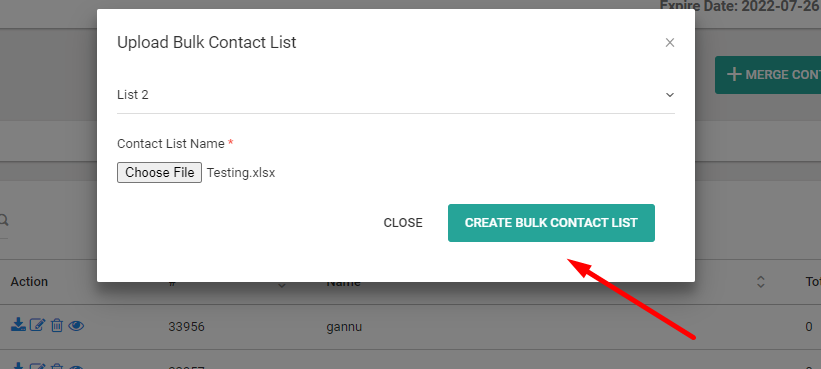Click the Contact List Name label
The image size is (821, 369).
[x=171, y=143]
